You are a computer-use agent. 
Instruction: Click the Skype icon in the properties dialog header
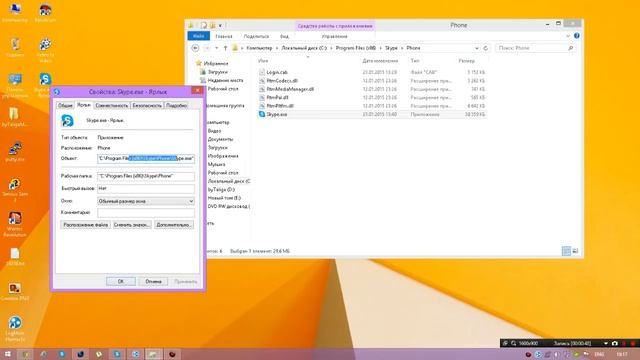coord(67,120)
